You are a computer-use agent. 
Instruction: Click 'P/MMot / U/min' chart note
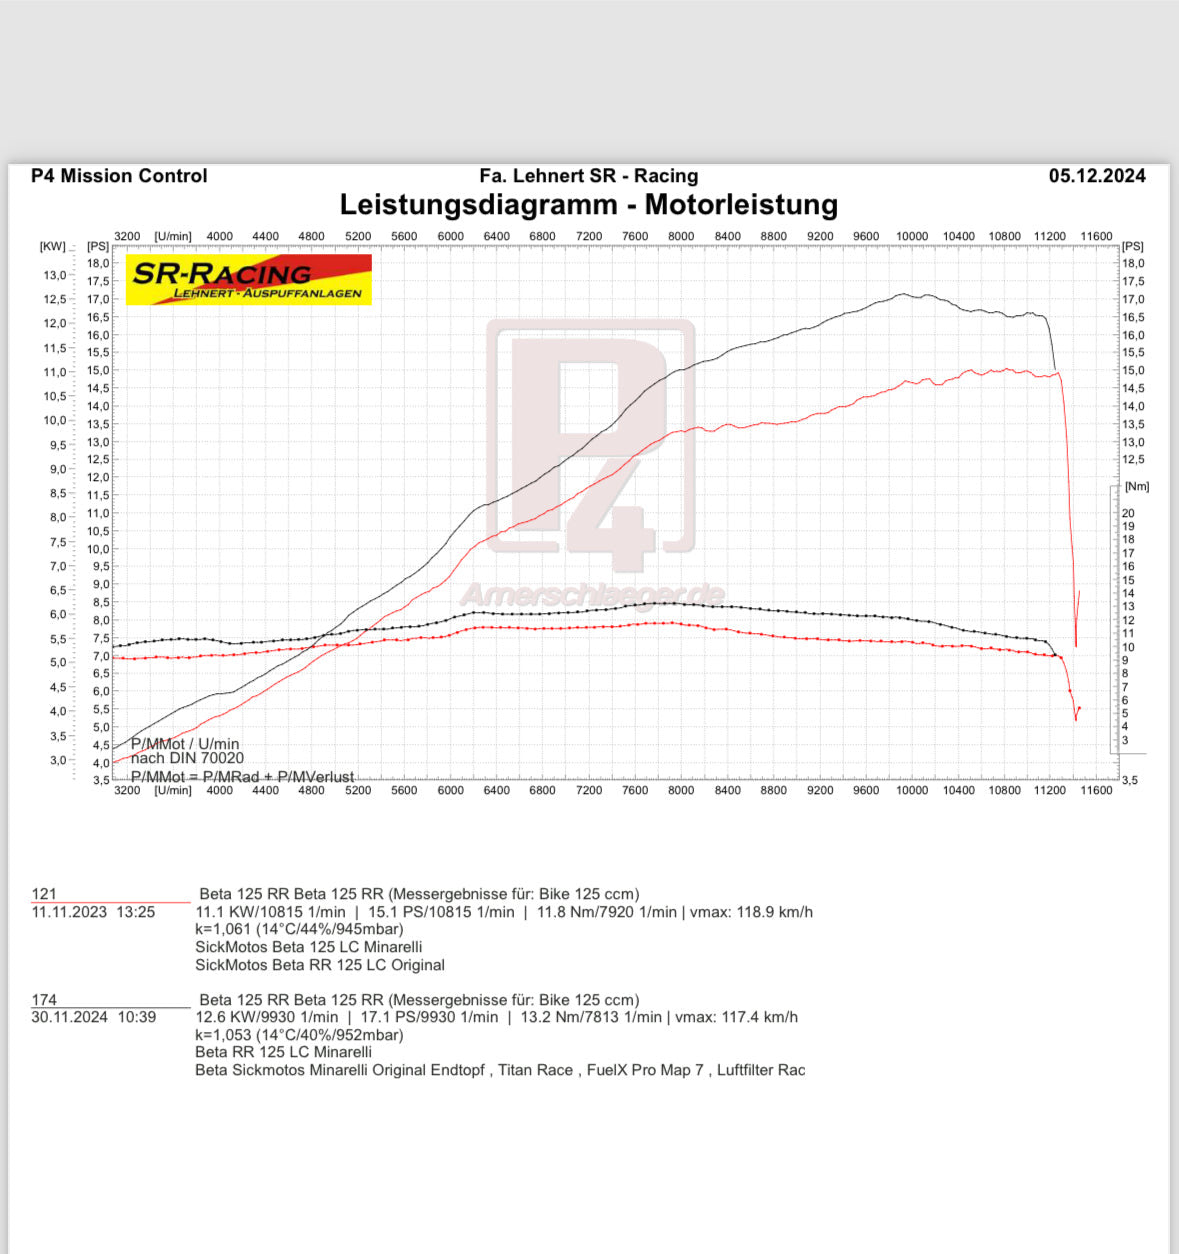185,744
